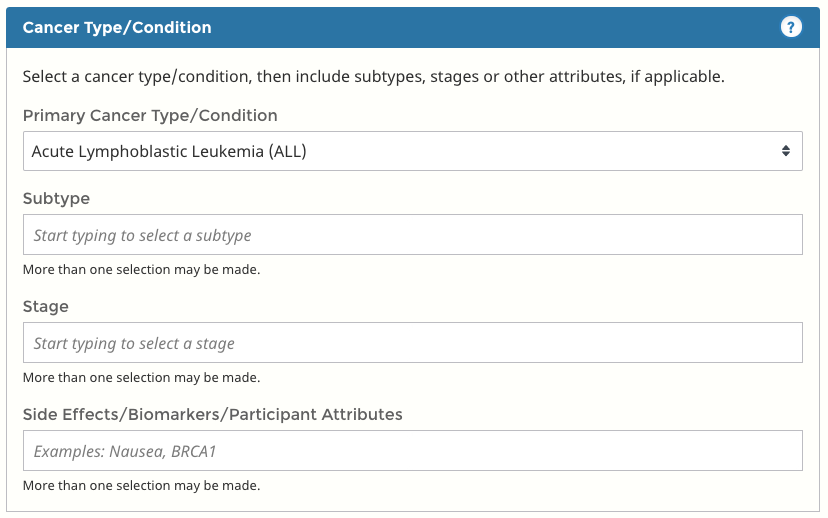Click the 'Select a cancer type/condition' instruction text
828x518 pixels.
pyautogui.click(x=373, y=77)
